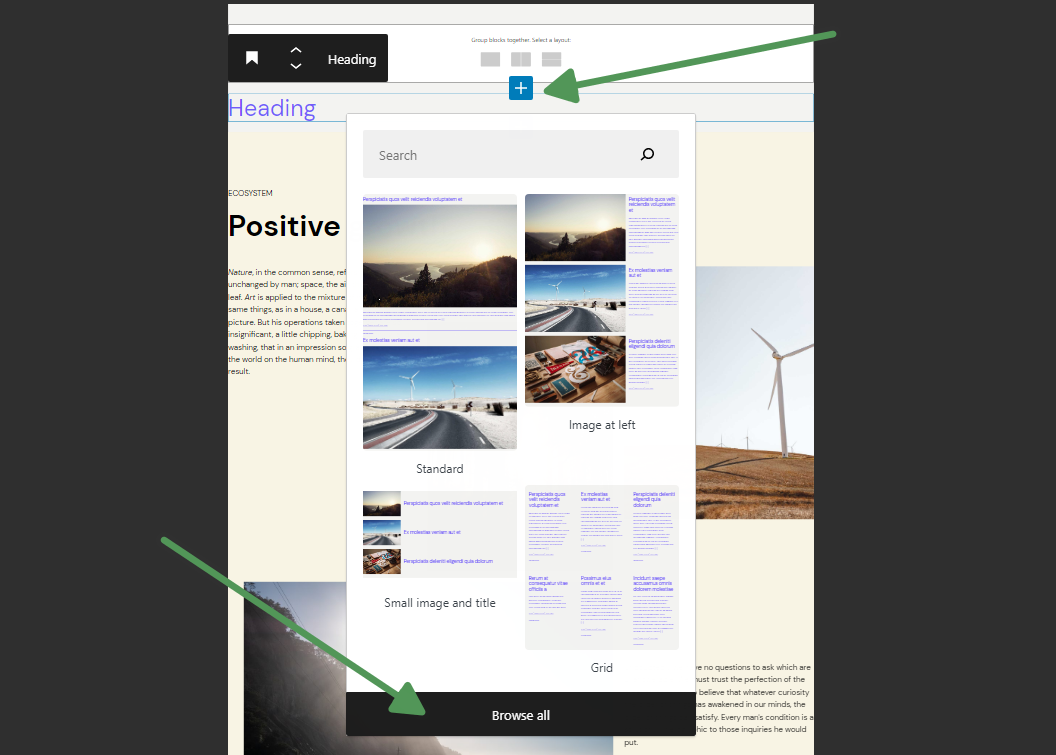This screenshot has width=1056, height=755.
Task: Click the magnifier search icon
Action: point(647,154)
